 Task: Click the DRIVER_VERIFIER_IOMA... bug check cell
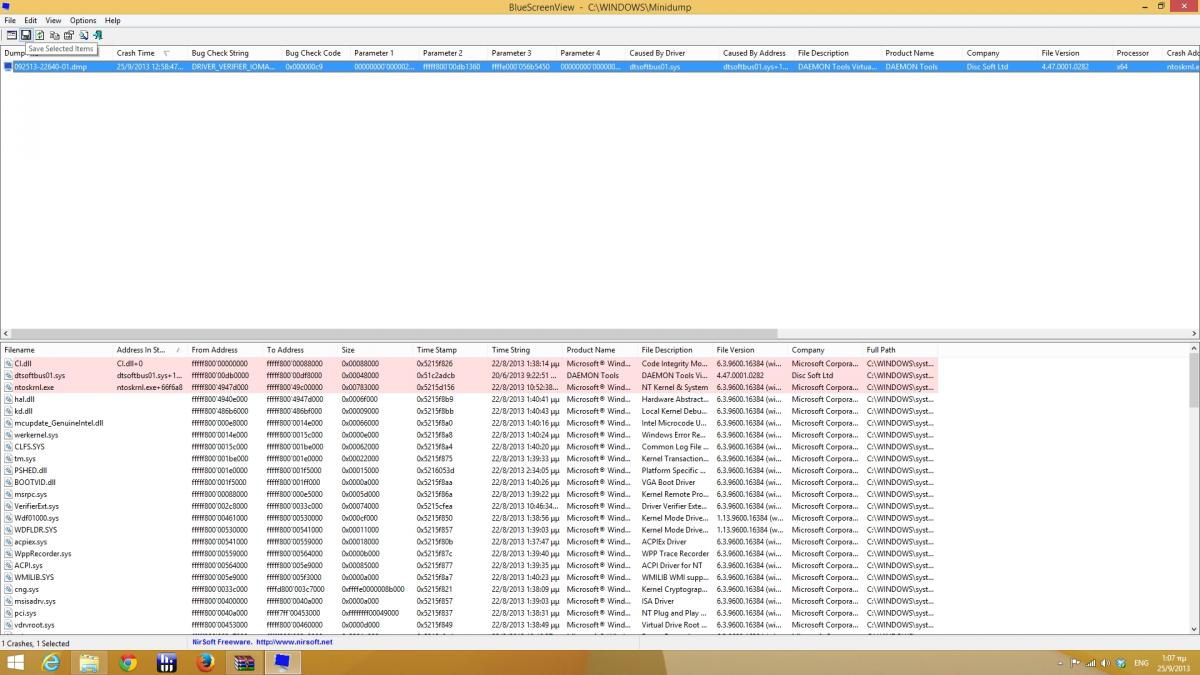[x=233, y=66]
